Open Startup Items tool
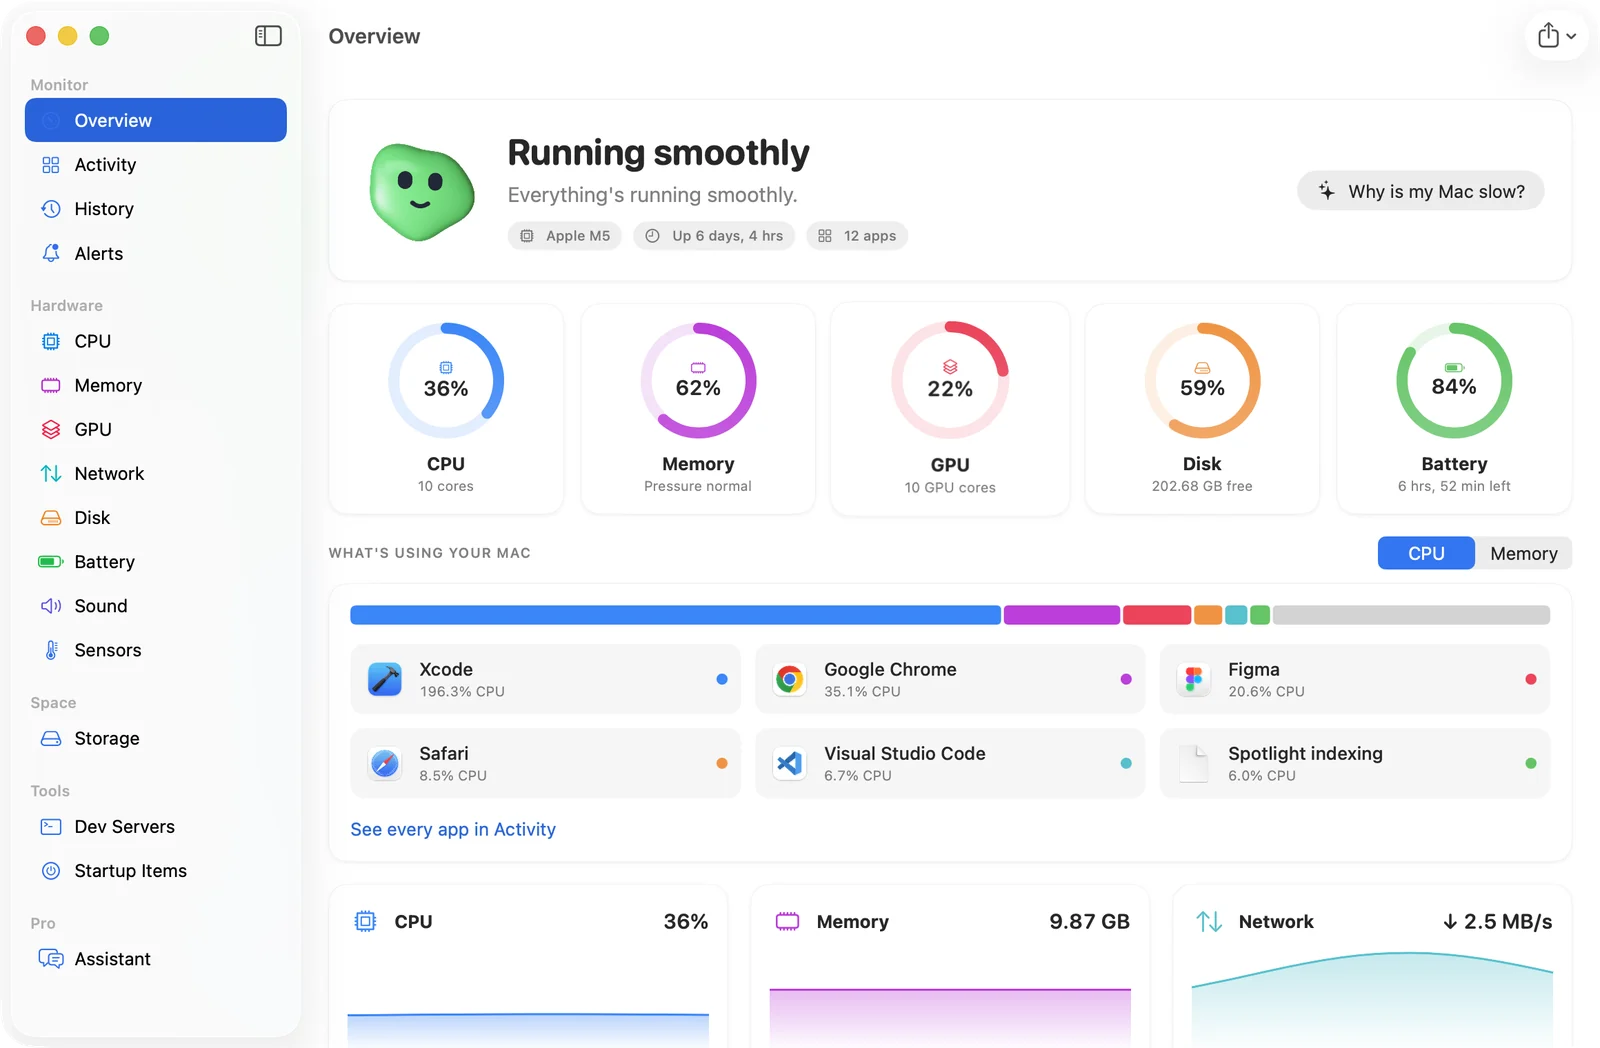 (x=156, y=871)
